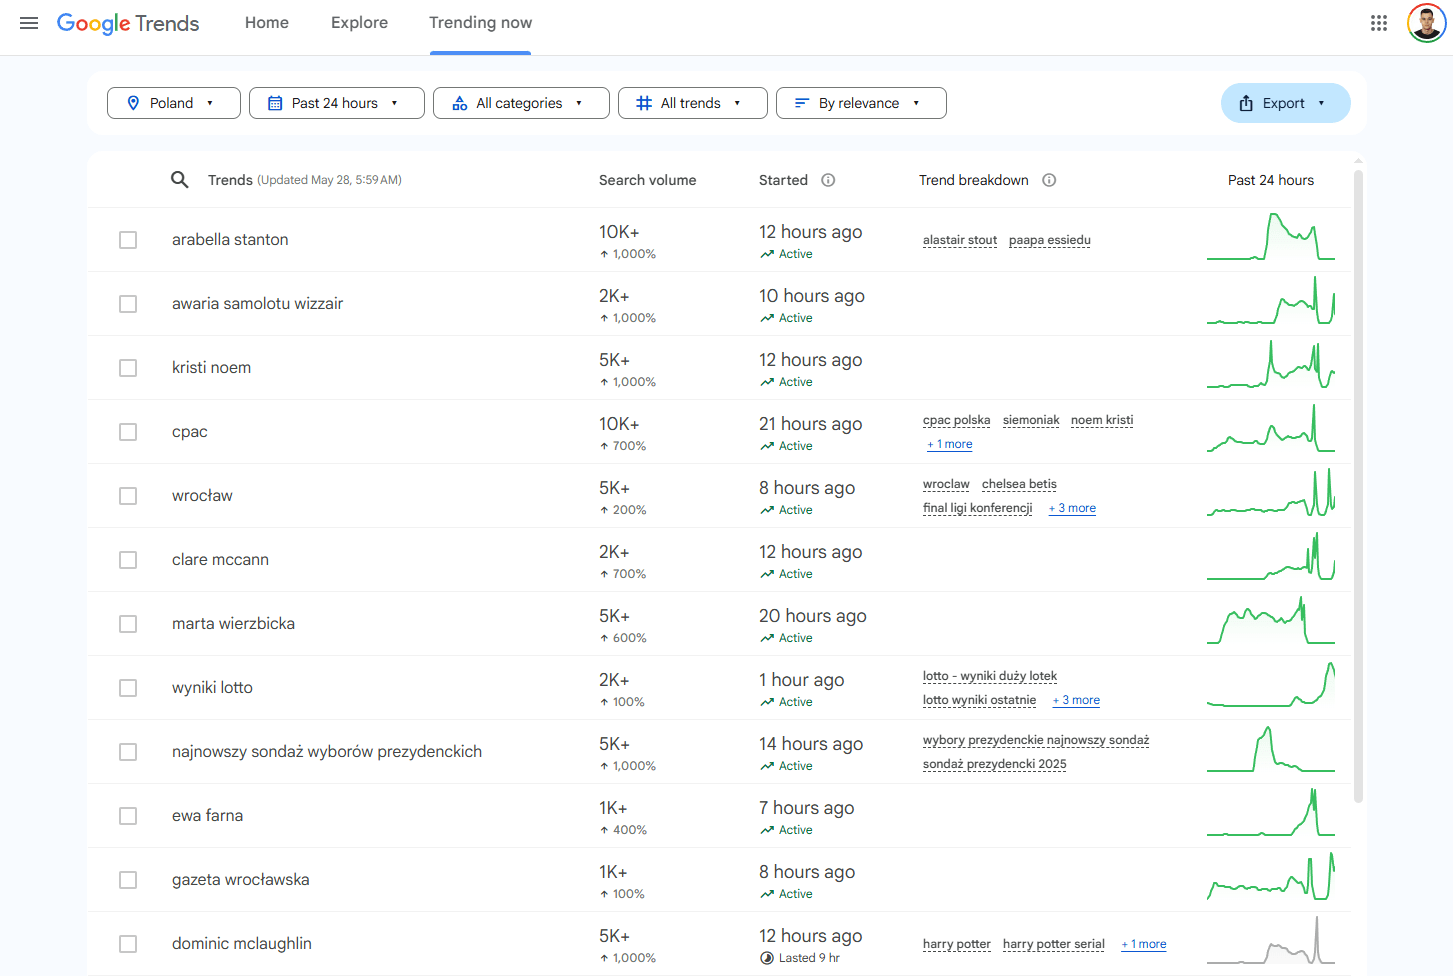Open the Poland country dropdown
1453x976 pixels.
tap(174, 103)
